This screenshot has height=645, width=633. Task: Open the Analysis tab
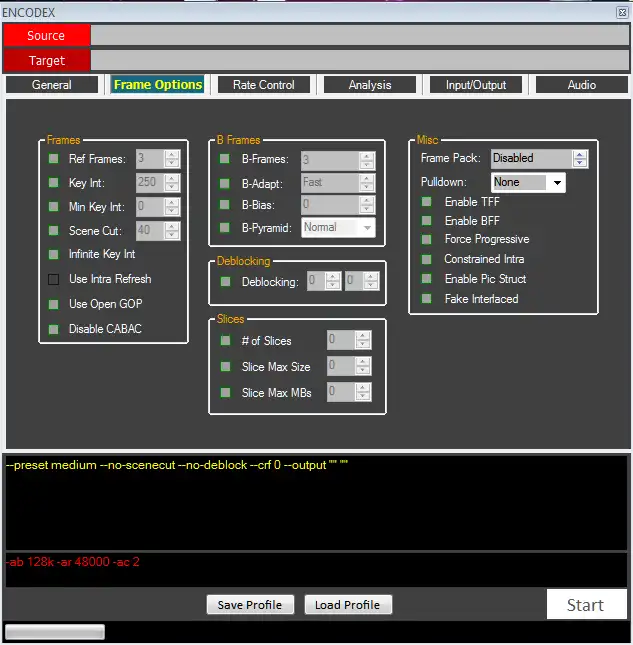pos(370,85)
